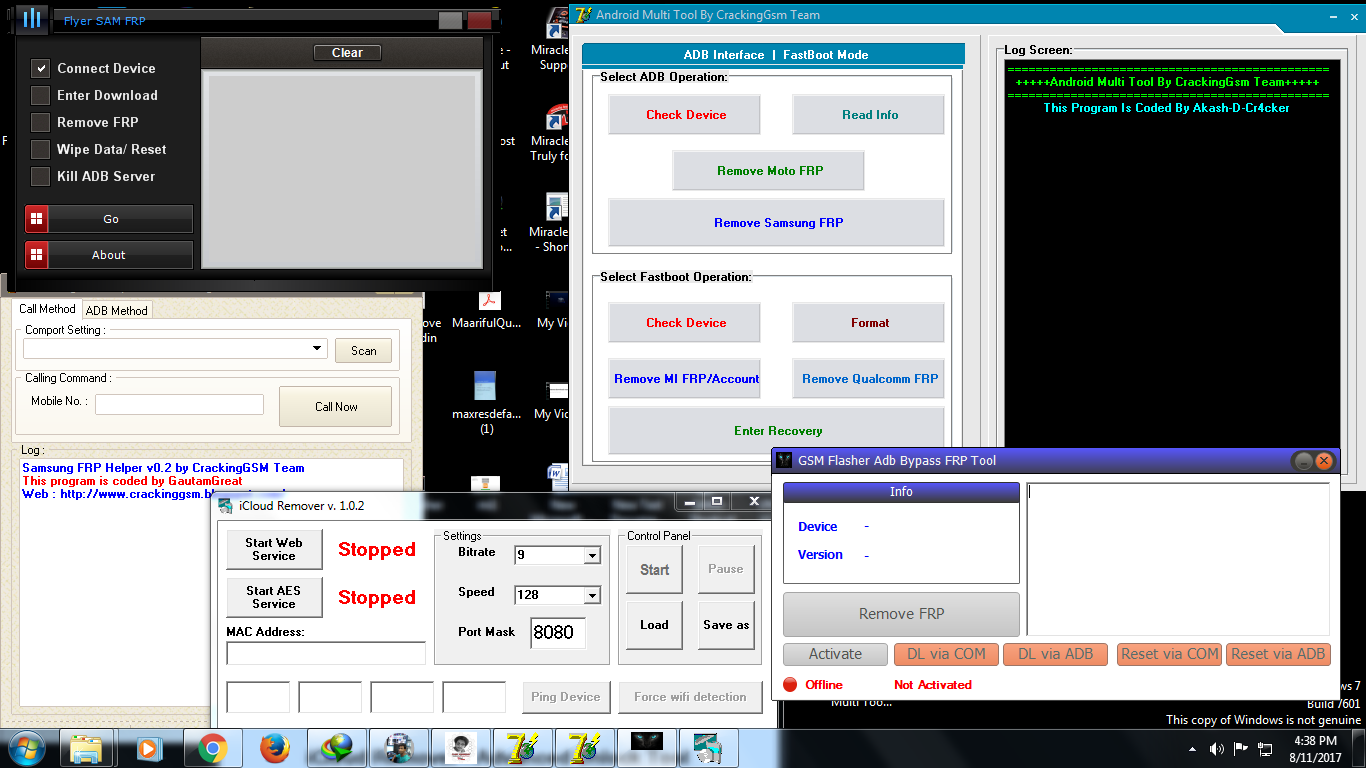Enable Remove FRP checkbox
This screenshot has height=768, width=1366.
click(x=40, y=122)
